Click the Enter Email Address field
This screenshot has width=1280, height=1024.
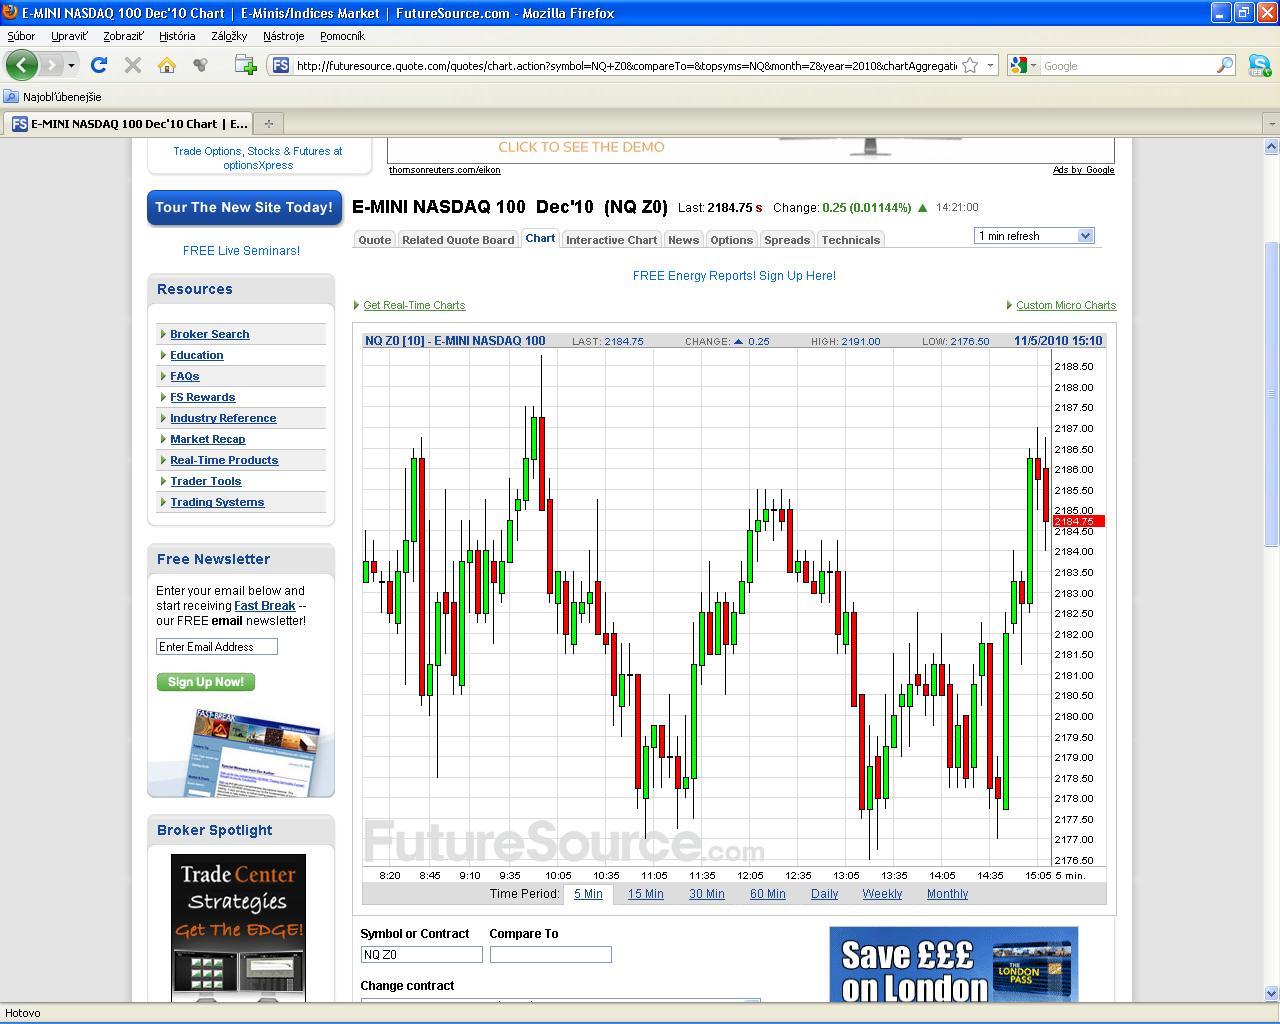tap(217, 647)
